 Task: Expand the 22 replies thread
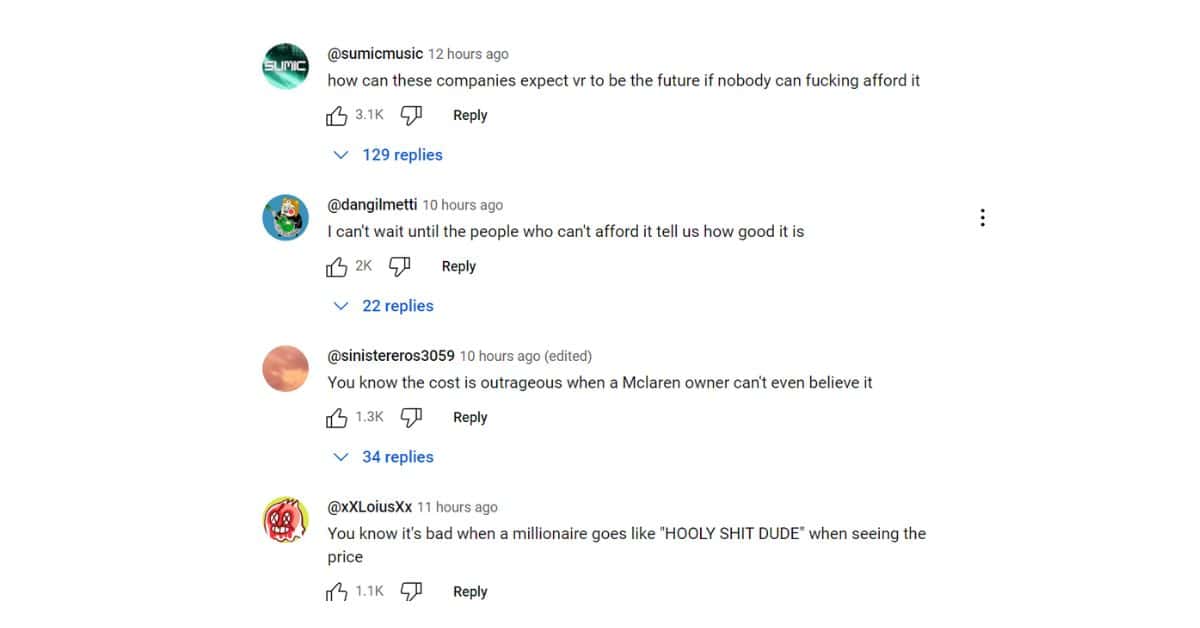[x=385, y=306]
